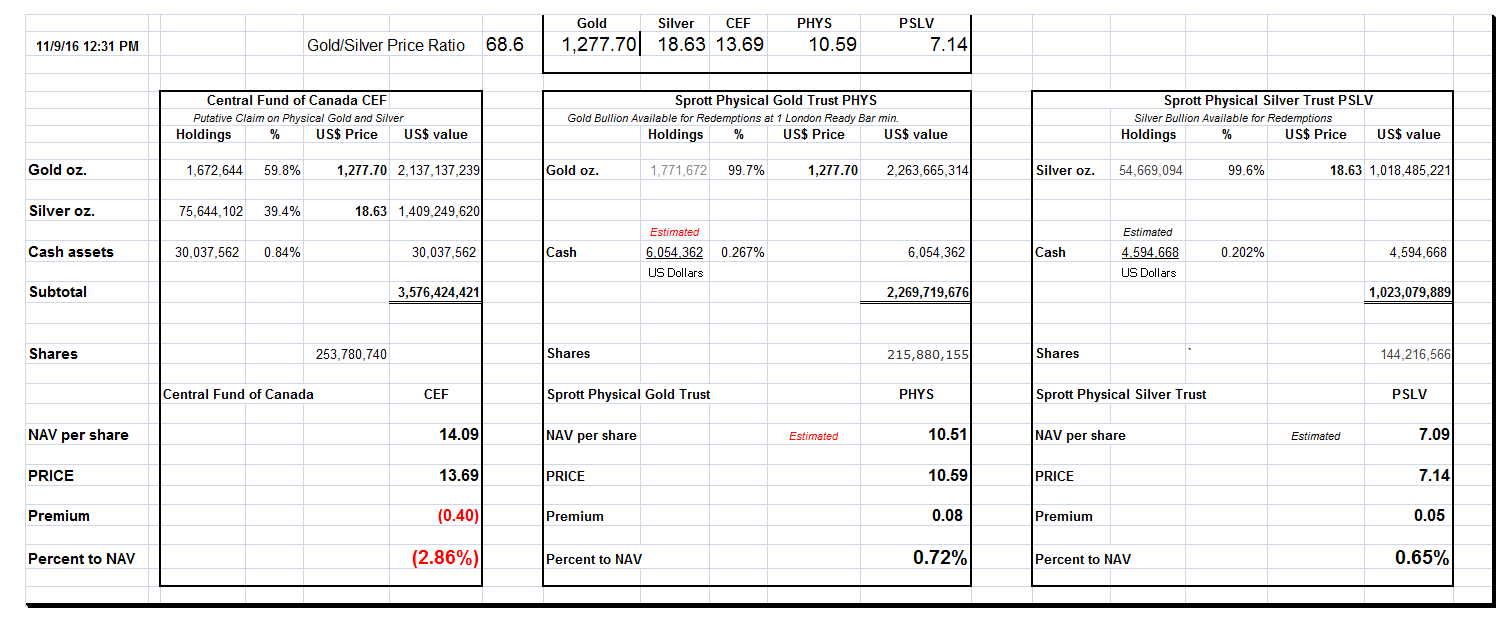The height and width of the screenshot is (621, 1503).
Task: Select PHYS gold percent 99.7%
Action: 746,171
